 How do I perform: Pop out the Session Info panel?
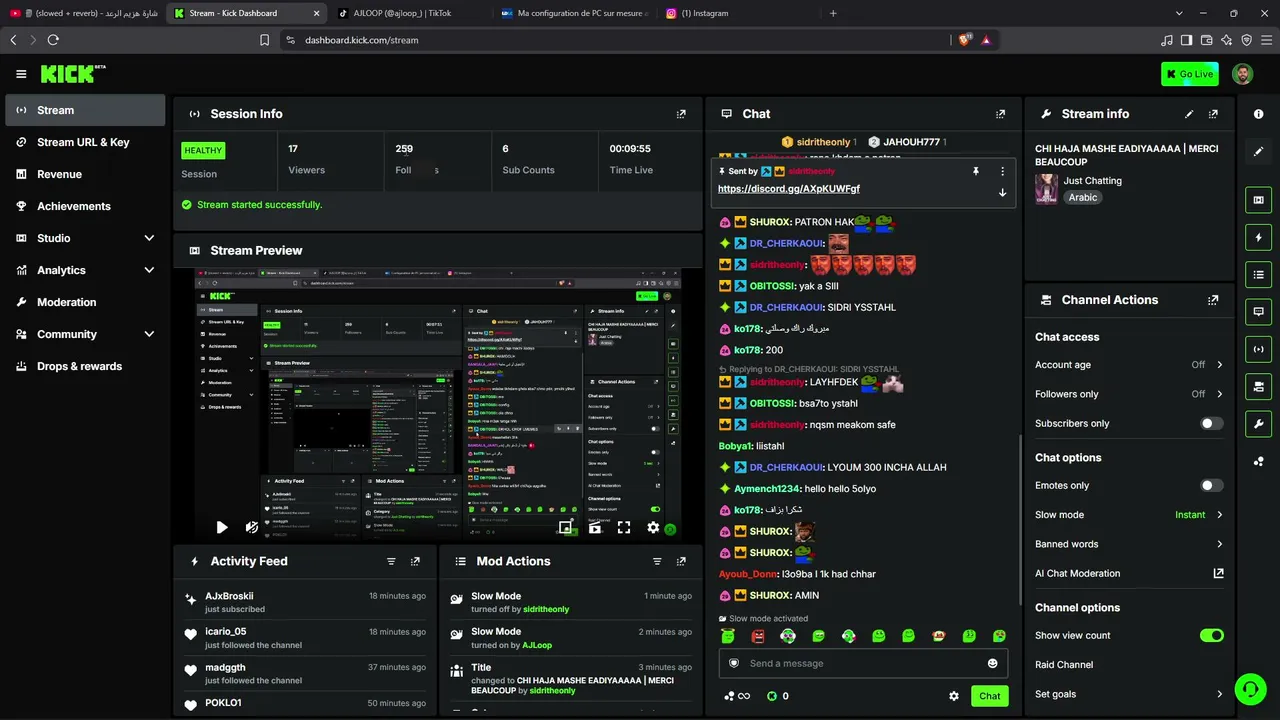click(x=681, y=114)
